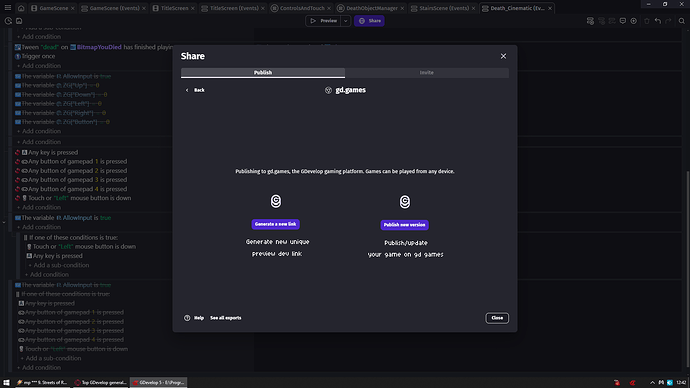The height and width of the screenshot is (388, 690).
Task: Show hidden system tray icons
Action: pos(652,383)
